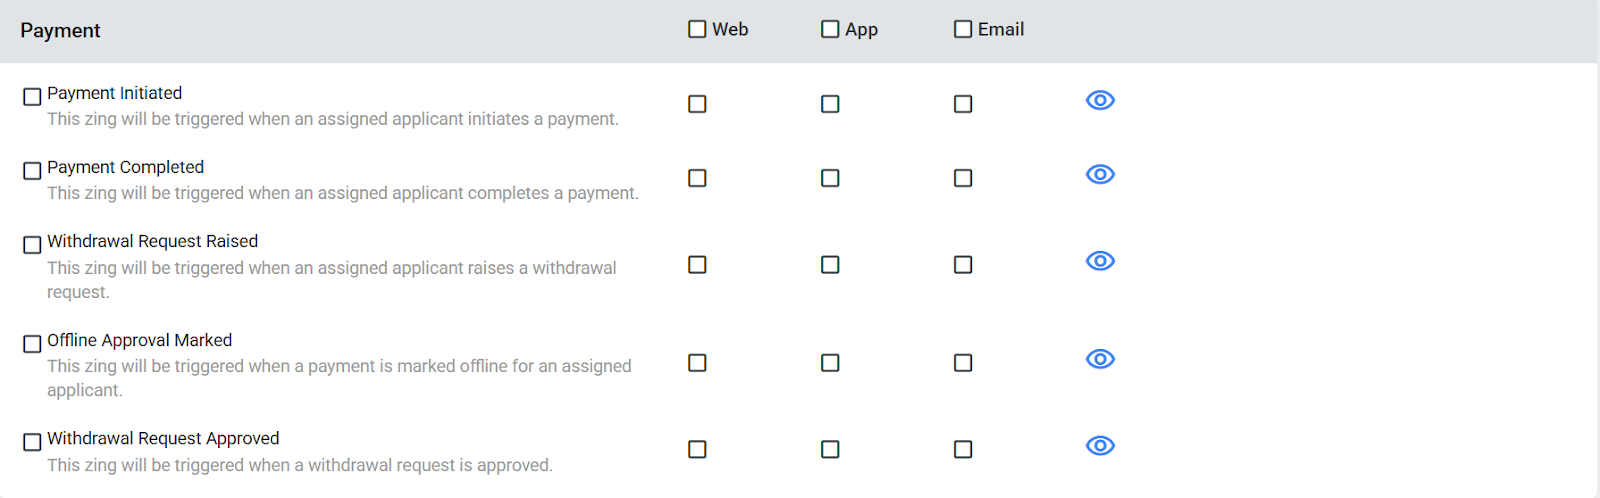This screenshot has height=498, width=1600.
Task: Enable Email for Withdrawal Request Approved
Action: (963, 449)
